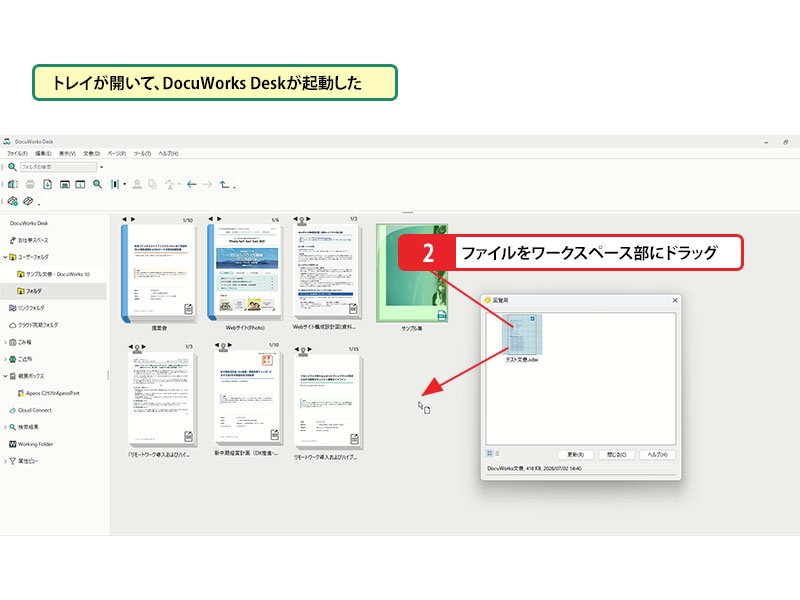Expand the 検索結果 node

pos(5,427)
